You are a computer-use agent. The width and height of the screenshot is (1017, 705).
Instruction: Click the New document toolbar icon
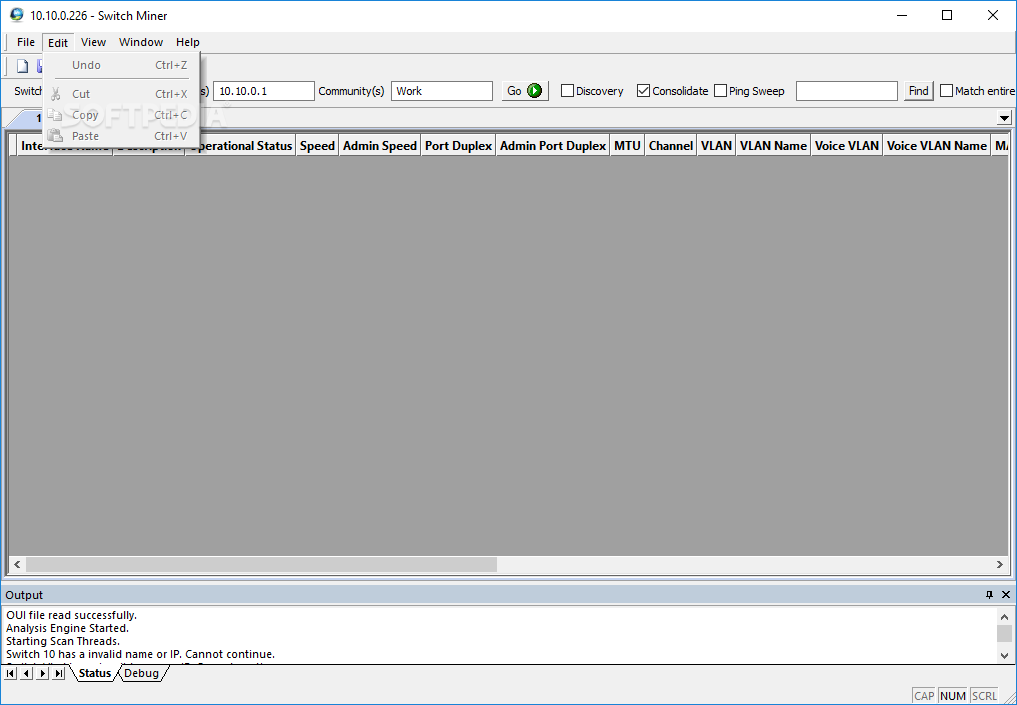[x=23, y=66]
